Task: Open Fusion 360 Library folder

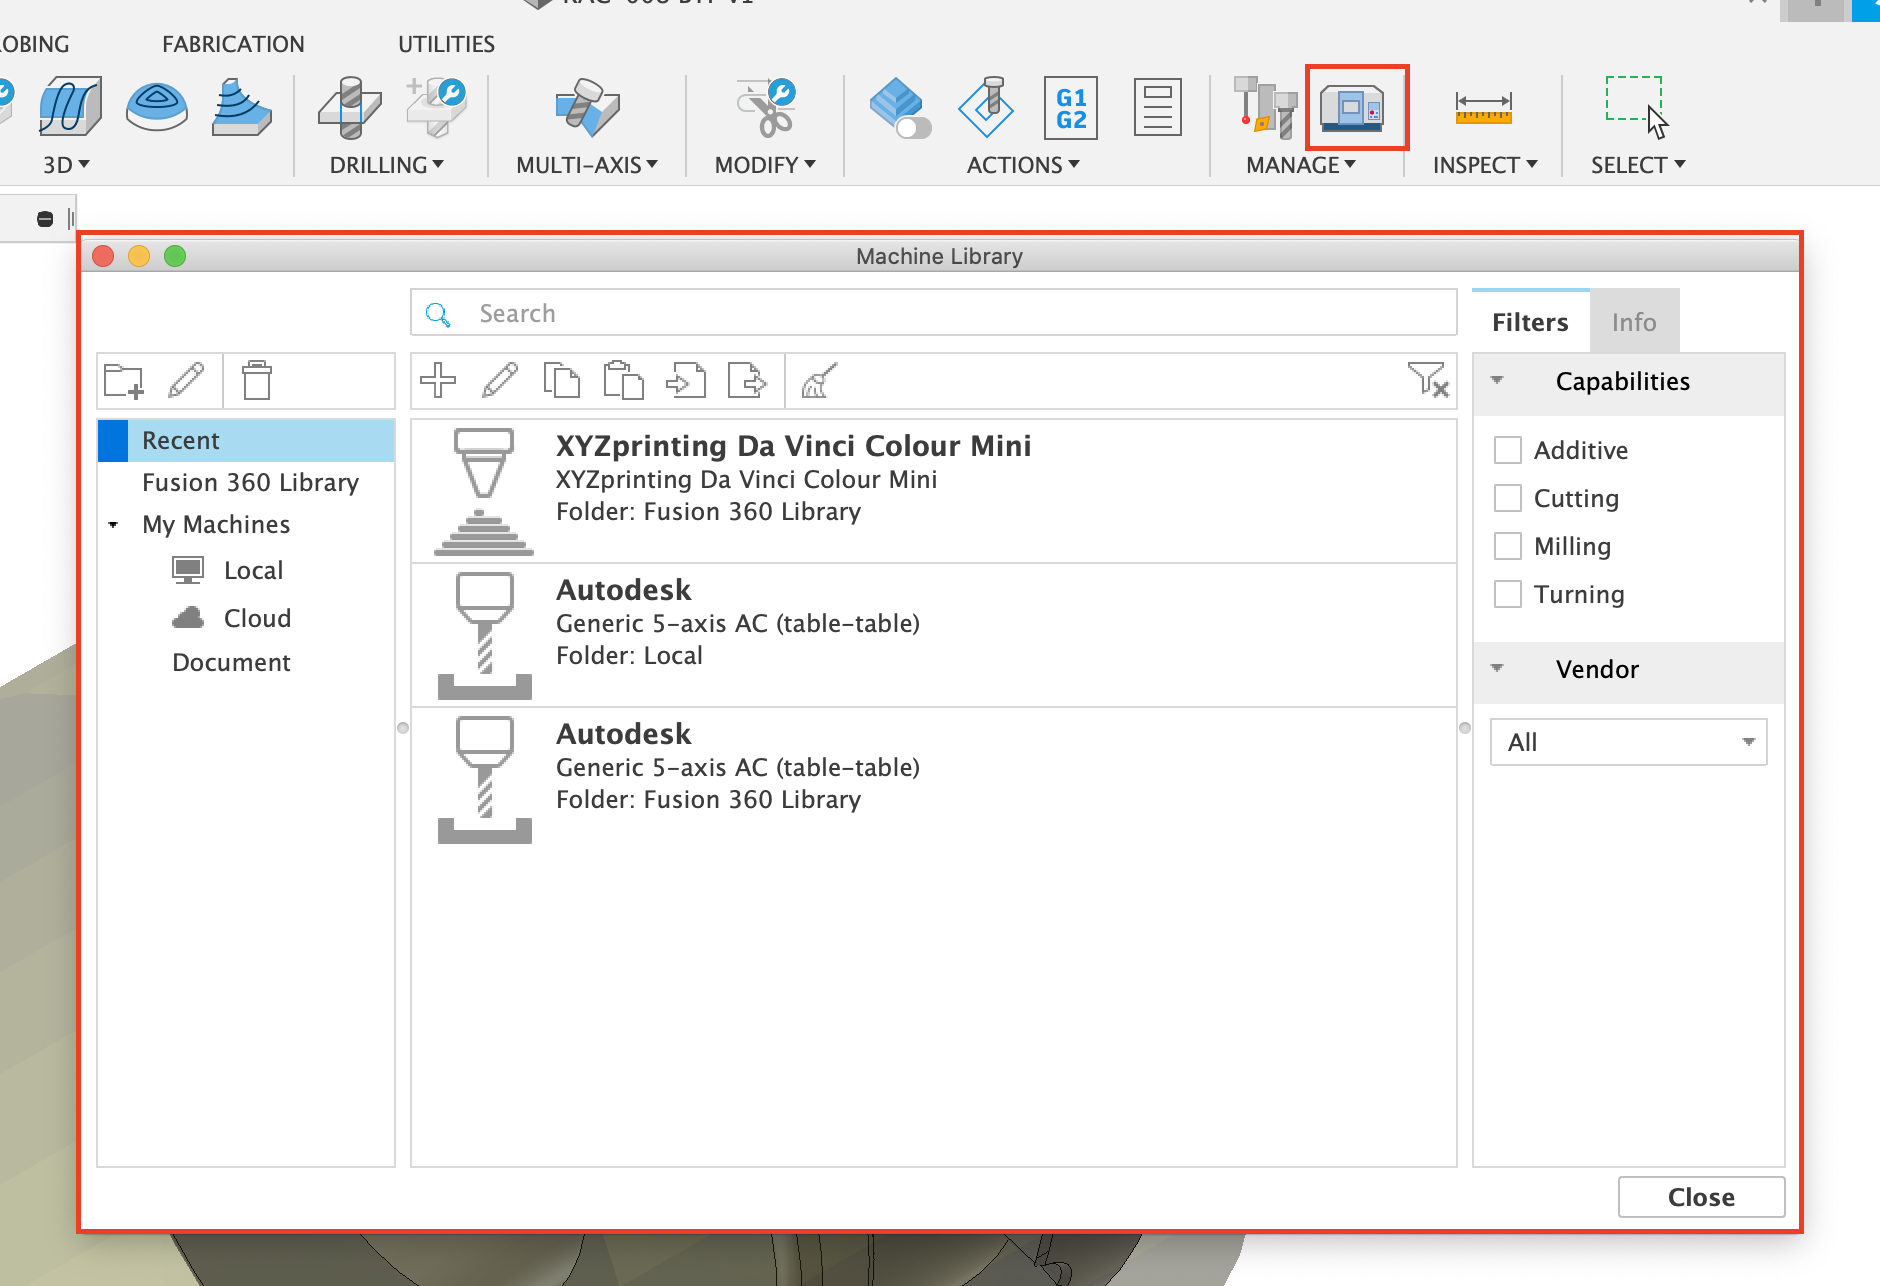Action: tap(250, 483)
